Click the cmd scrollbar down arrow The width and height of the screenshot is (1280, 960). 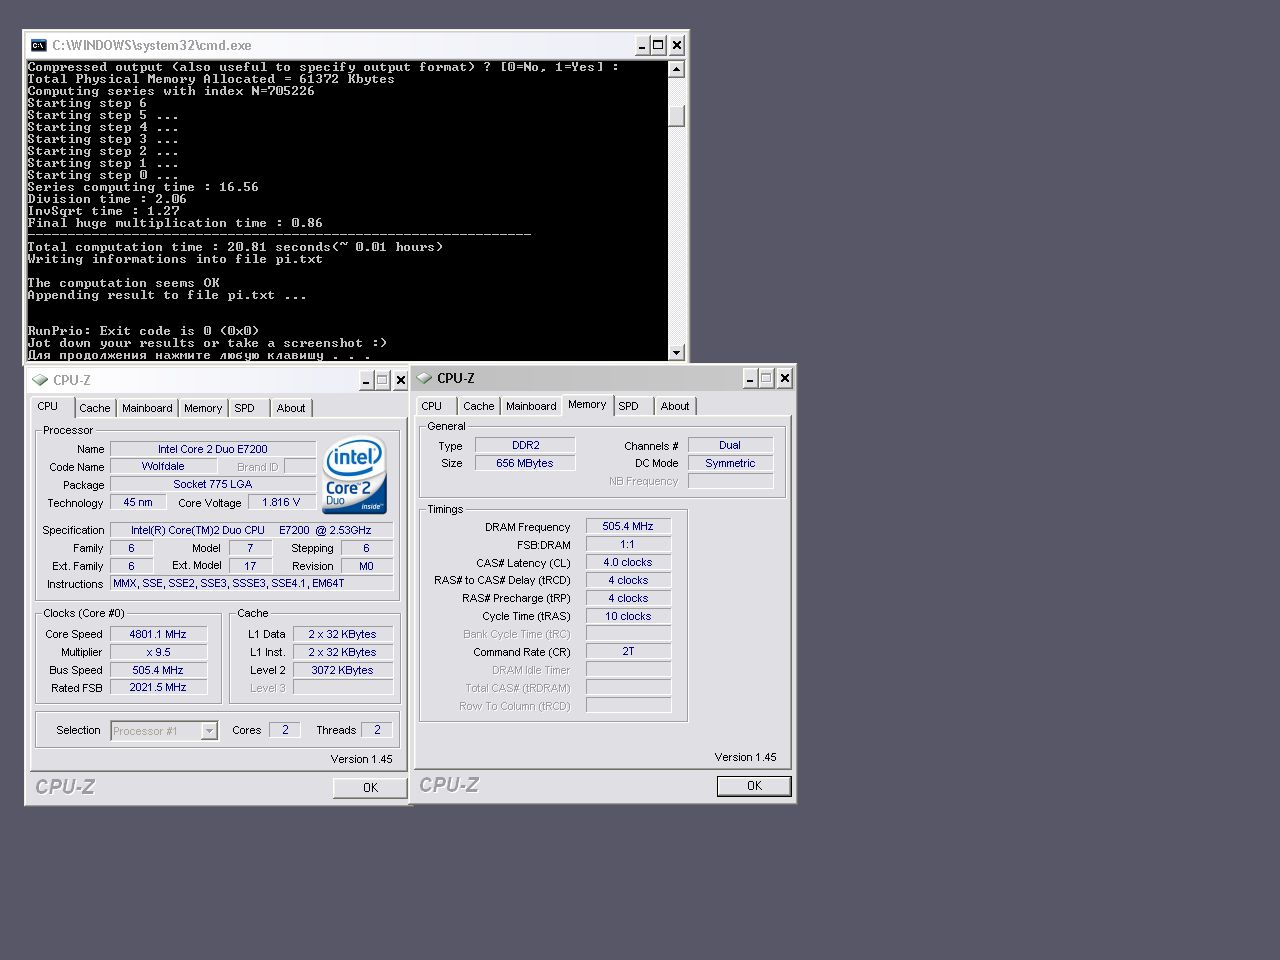pyautogui.click(x=677, y=352)
